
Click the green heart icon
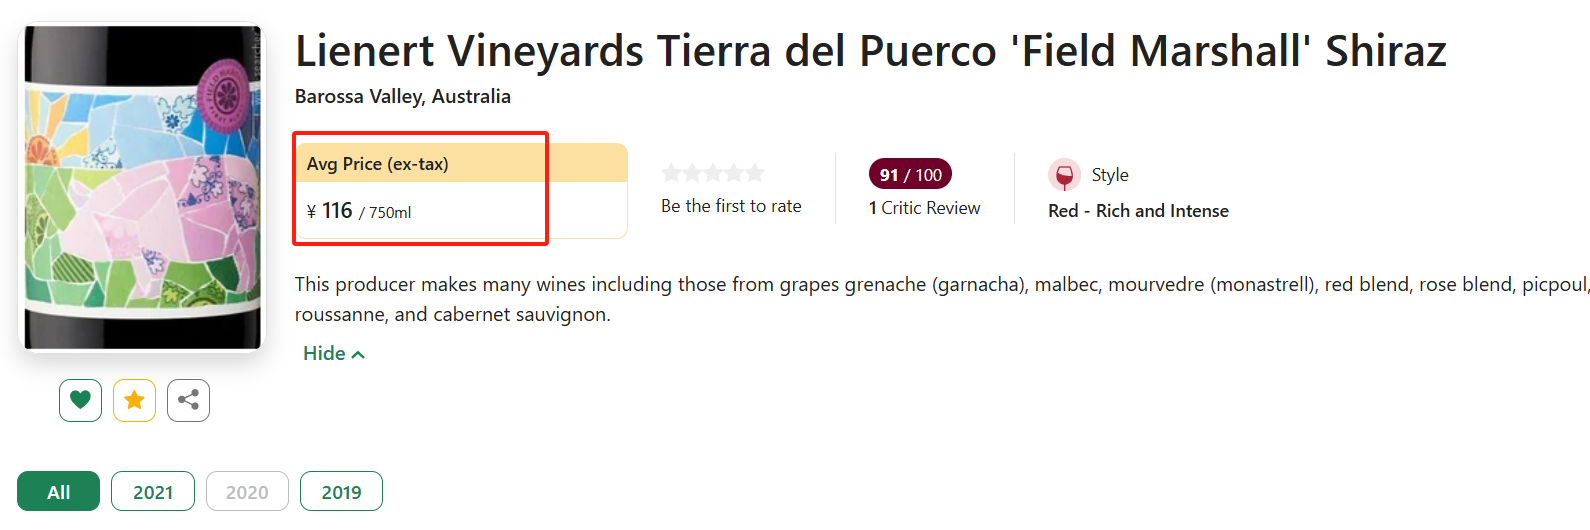tap(80, 400)
